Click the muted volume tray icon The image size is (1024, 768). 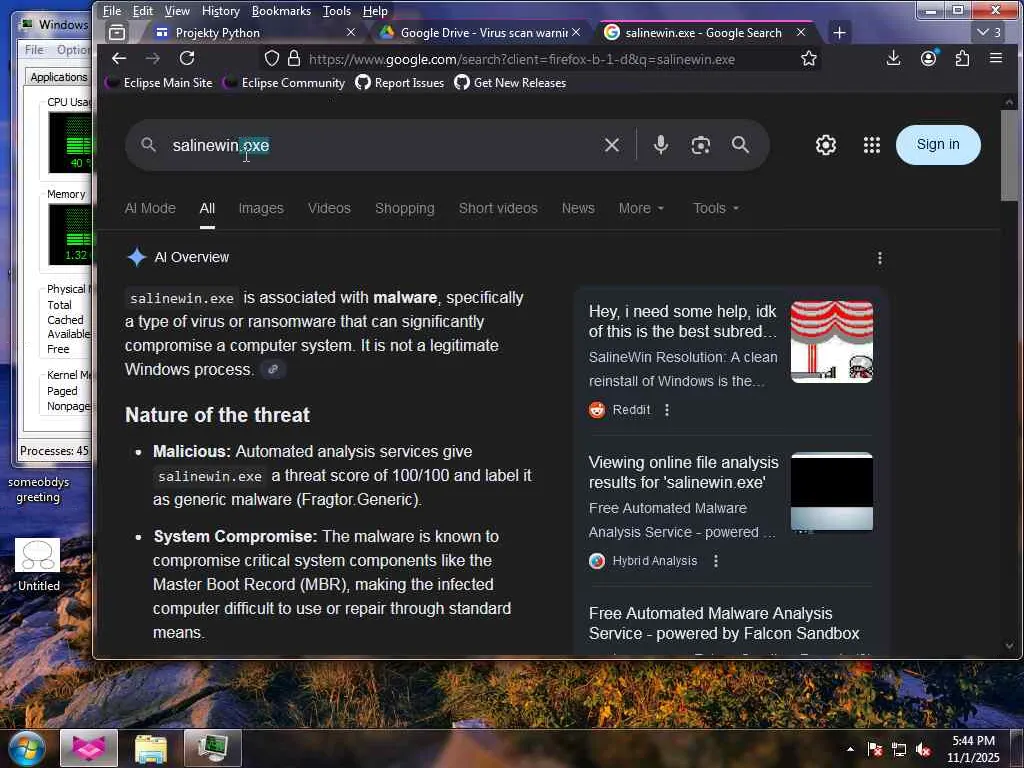(923, 750)
